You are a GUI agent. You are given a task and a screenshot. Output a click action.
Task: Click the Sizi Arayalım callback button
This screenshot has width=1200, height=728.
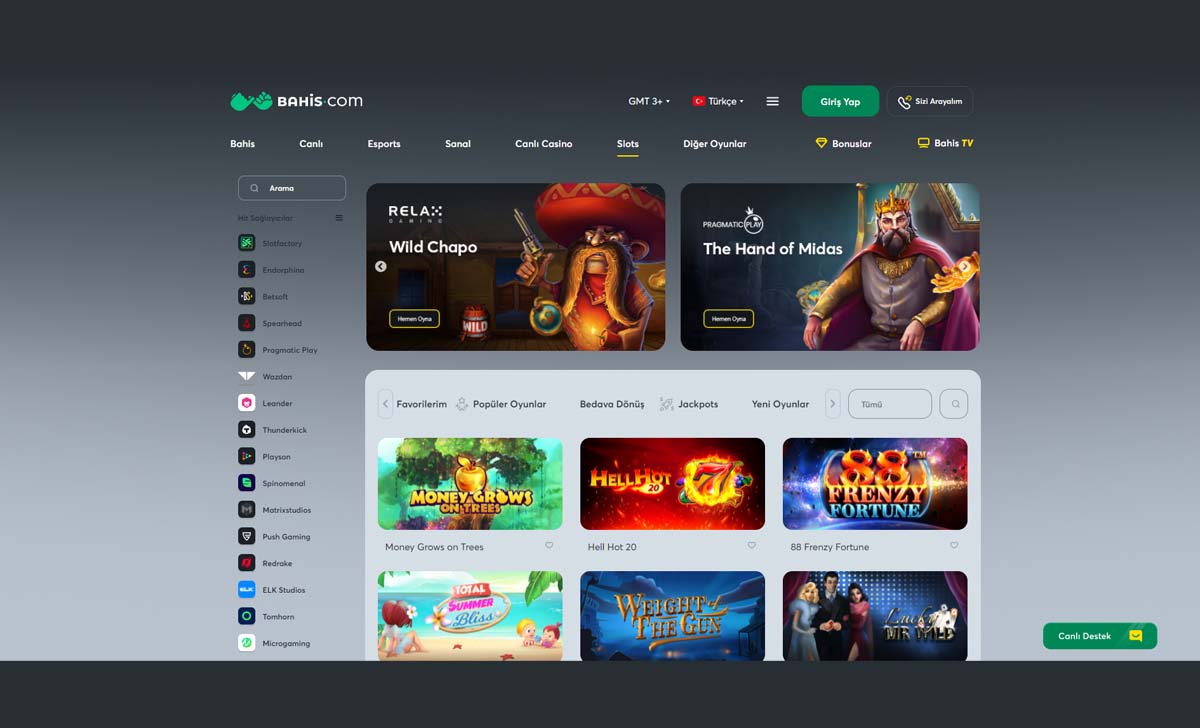click(930, 101)
